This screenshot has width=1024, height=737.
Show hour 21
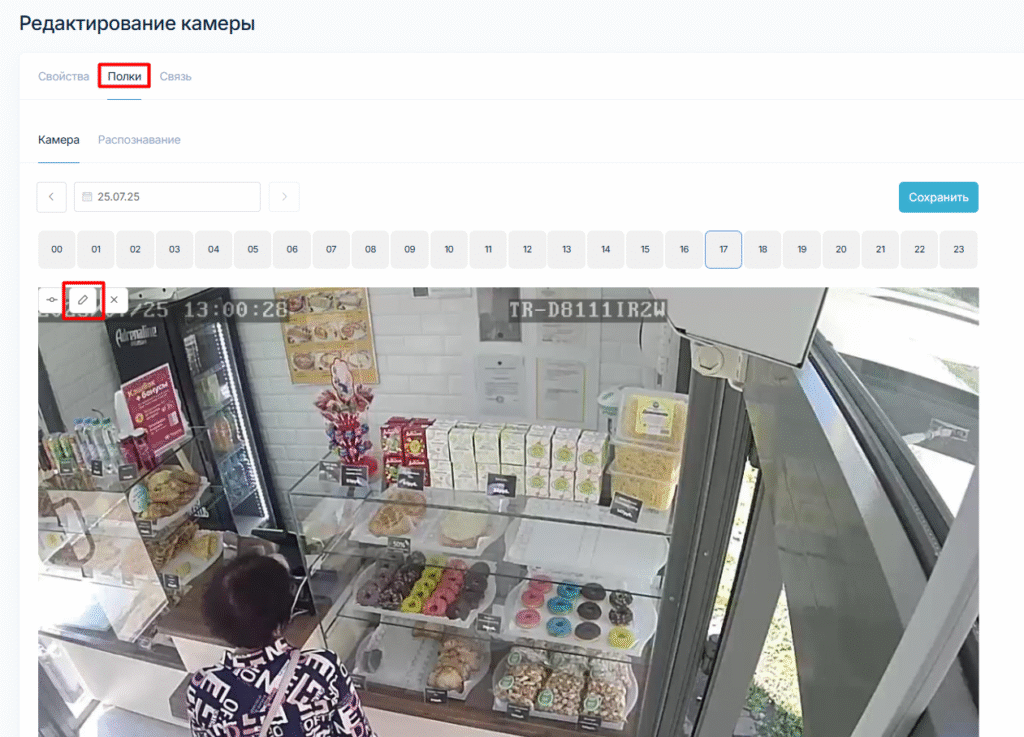pos(880,249)
